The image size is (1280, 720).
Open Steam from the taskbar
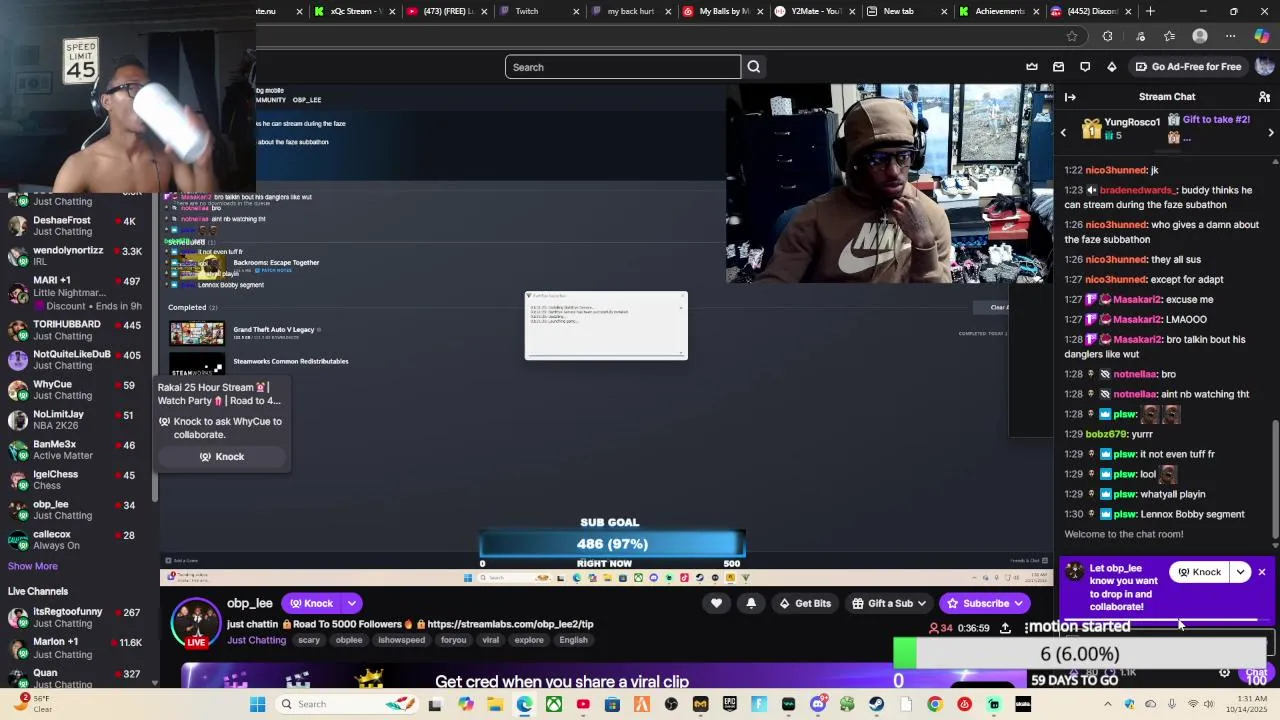click(876, 704)
